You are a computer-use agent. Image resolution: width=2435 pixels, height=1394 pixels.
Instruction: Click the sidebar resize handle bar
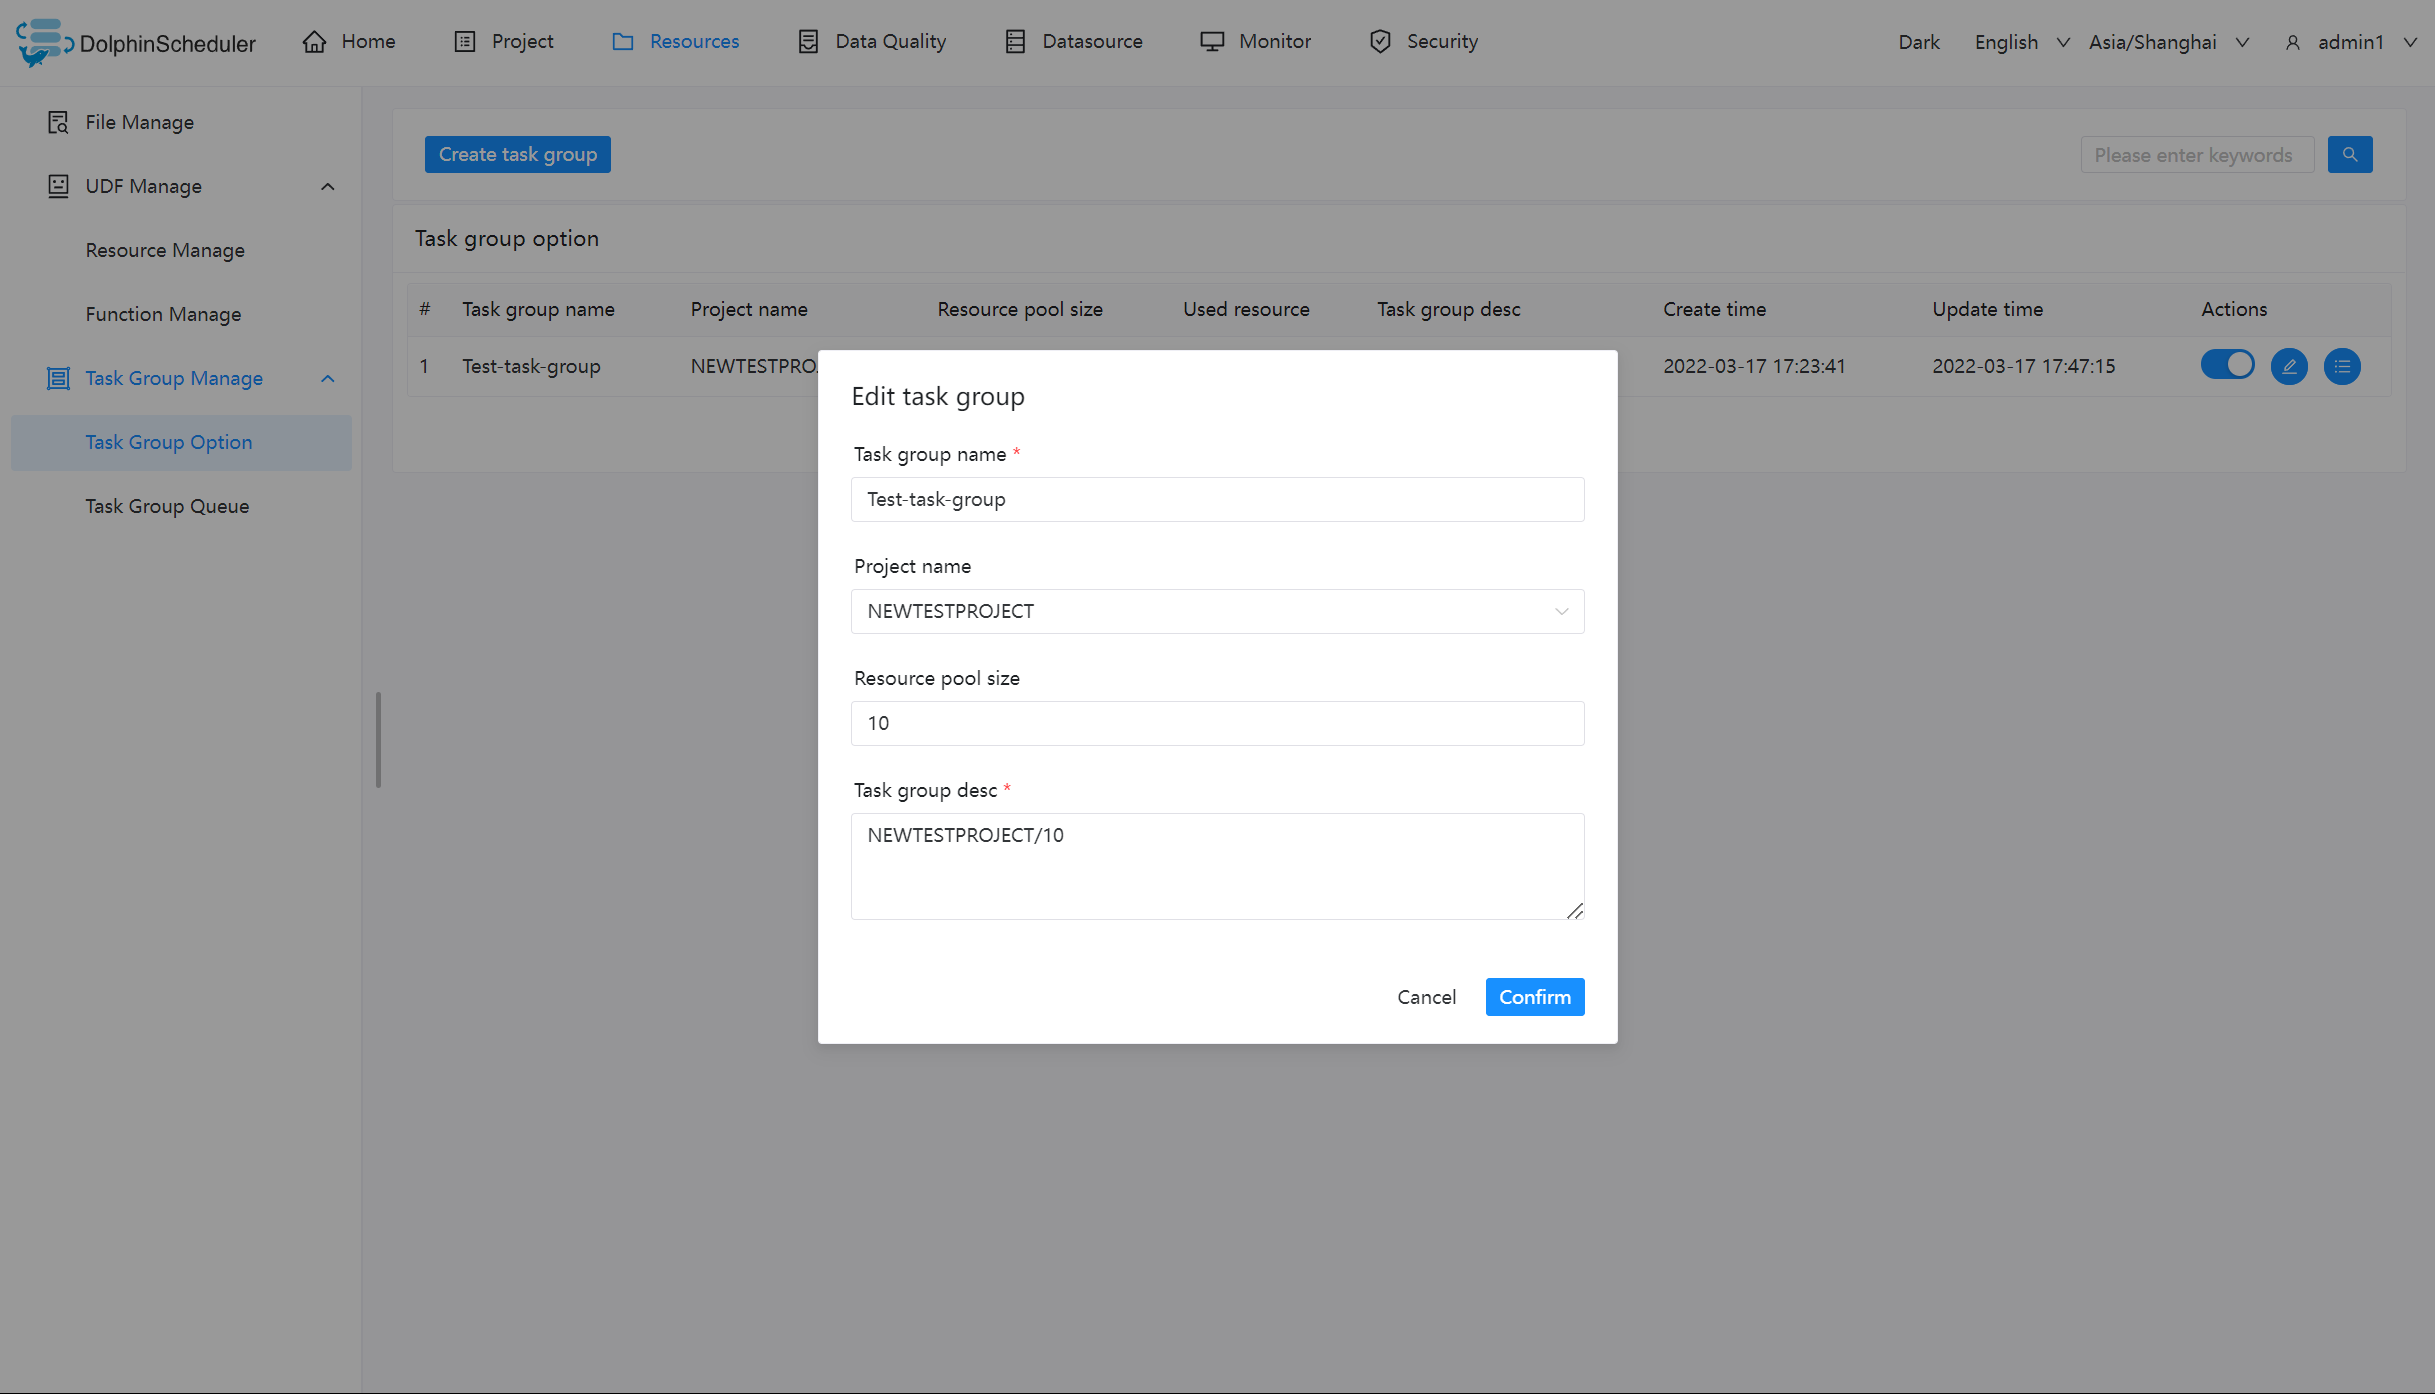[x=378, y=739]
